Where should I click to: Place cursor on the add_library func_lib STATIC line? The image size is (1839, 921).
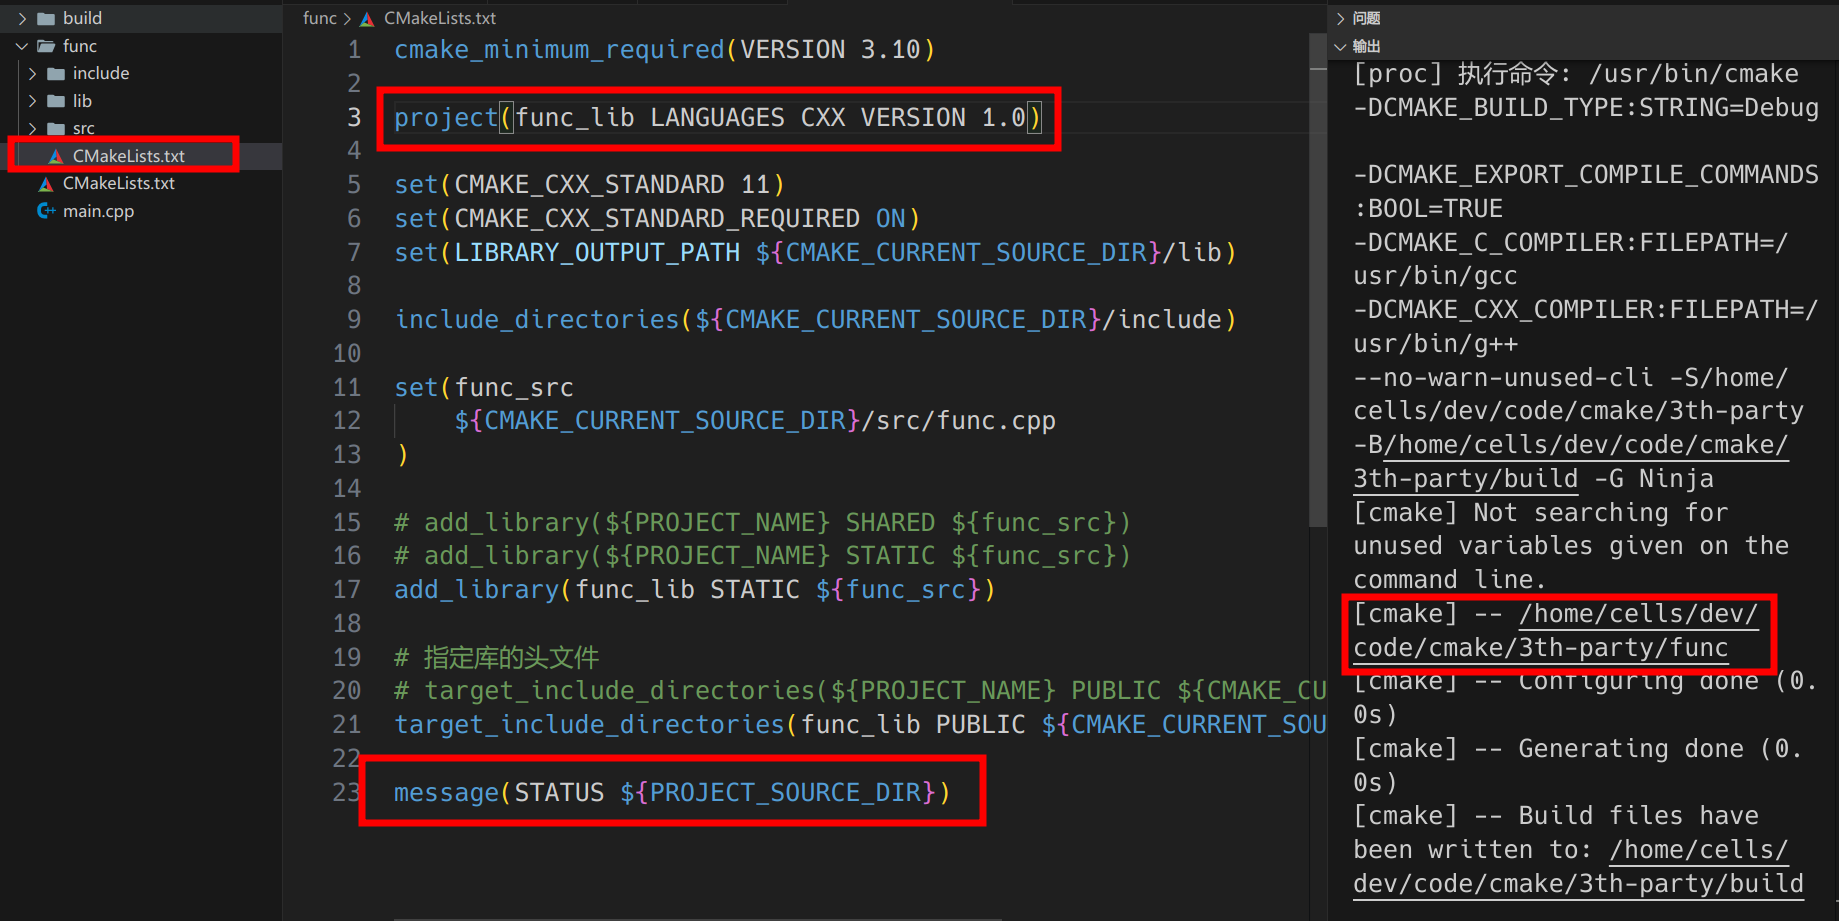694,590
